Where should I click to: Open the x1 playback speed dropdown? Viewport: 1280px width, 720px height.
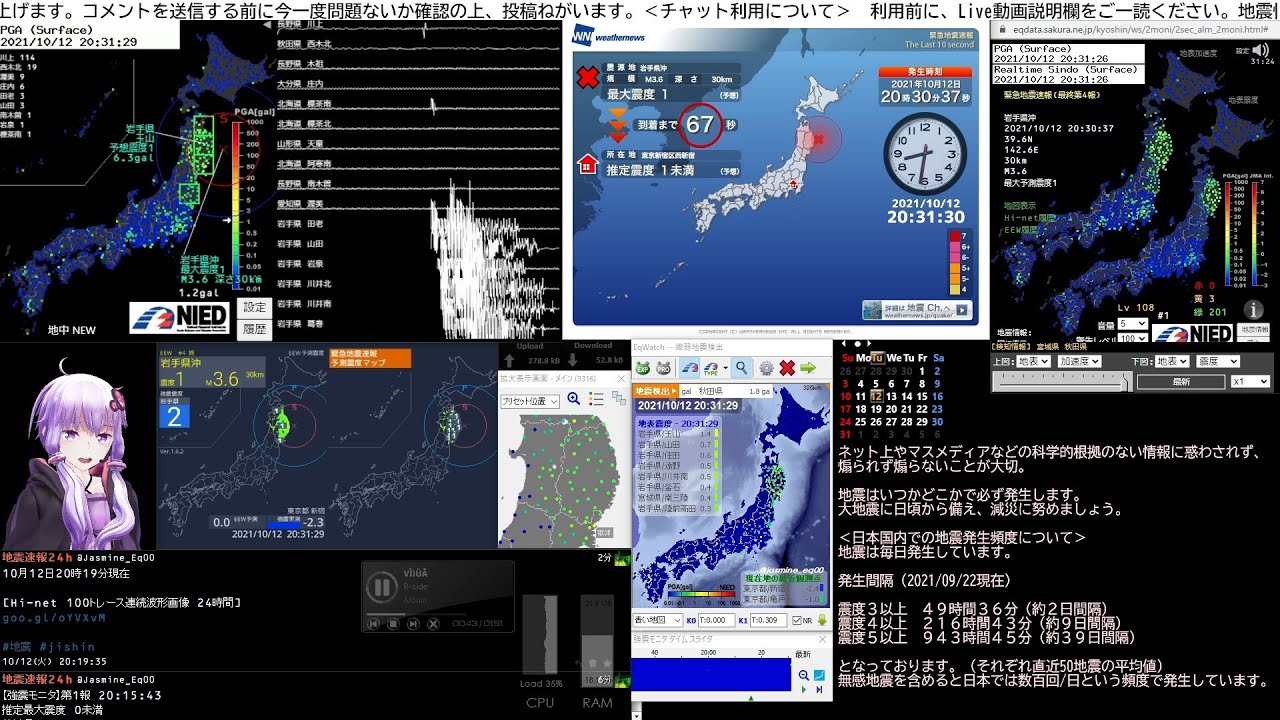tap(1250, 382)
